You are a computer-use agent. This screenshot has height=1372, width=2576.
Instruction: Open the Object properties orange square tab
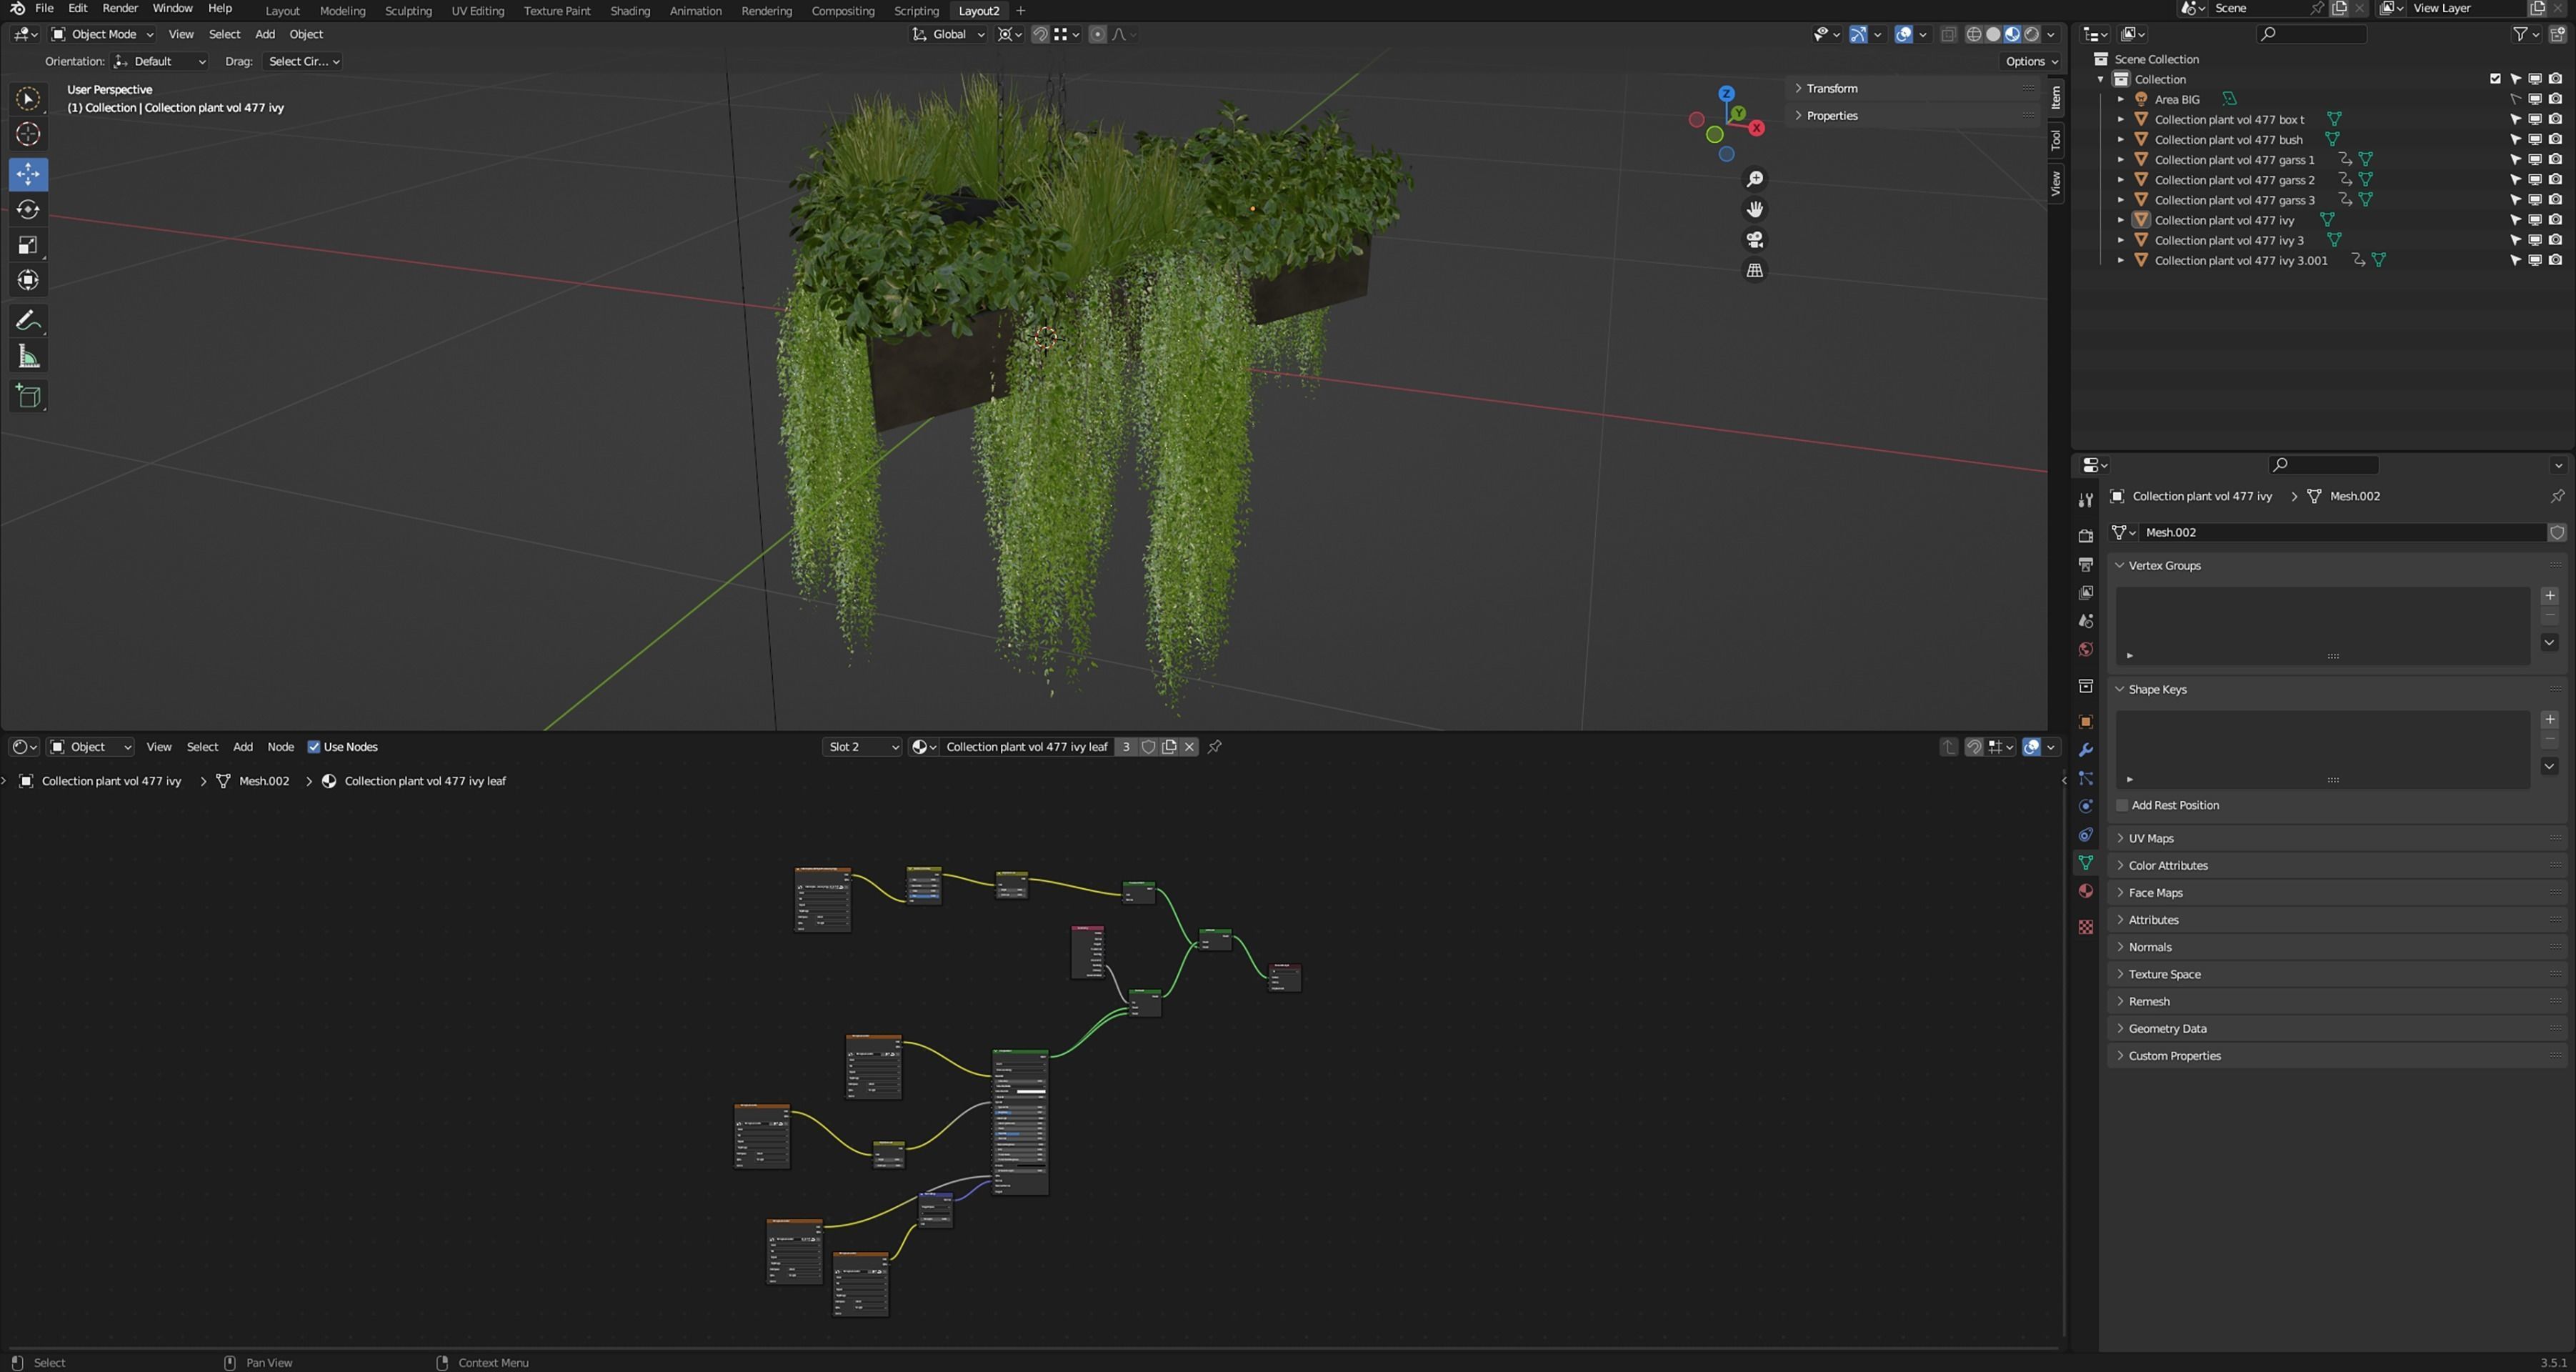(2085, 722)
